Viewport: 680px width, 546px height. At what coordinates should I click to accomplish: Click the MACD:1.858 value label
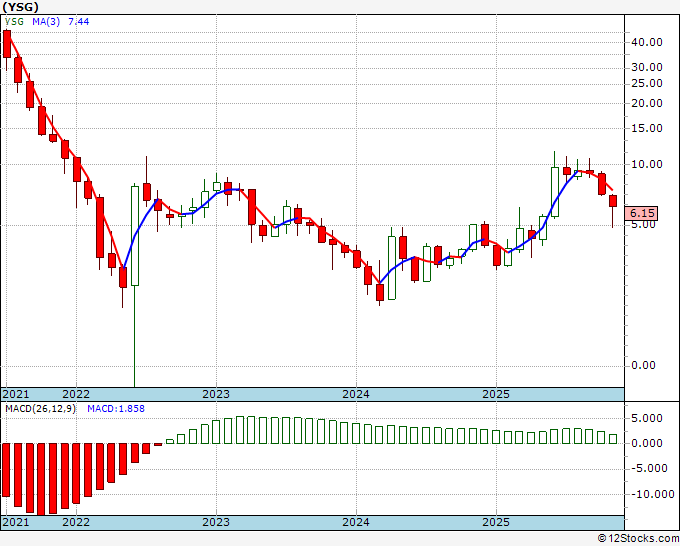coord(116,409)
